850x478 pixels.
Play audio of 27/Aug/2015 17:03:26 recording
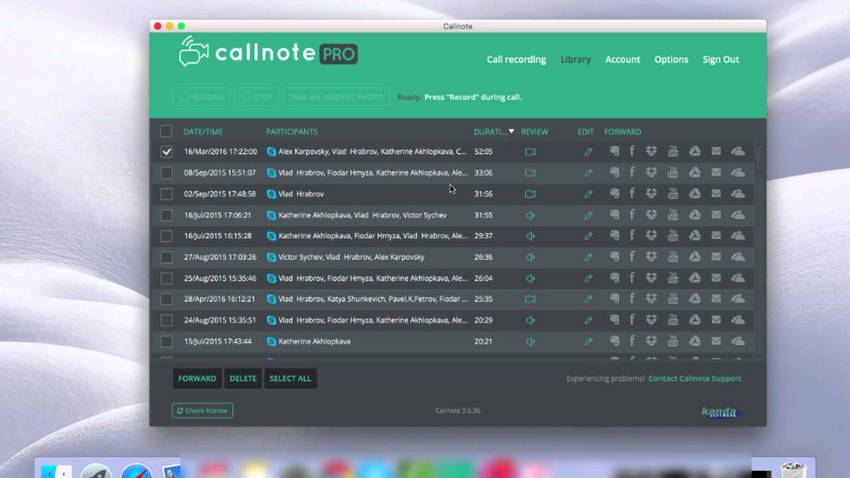point(530,257)
